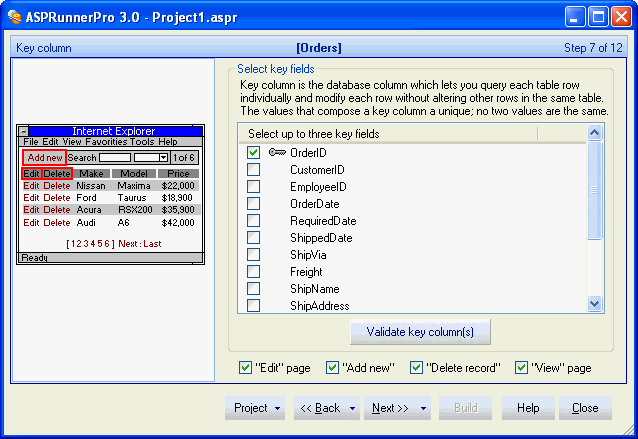
Task: Check the OrderDate key field checkbox
Action: click(253, 203)
